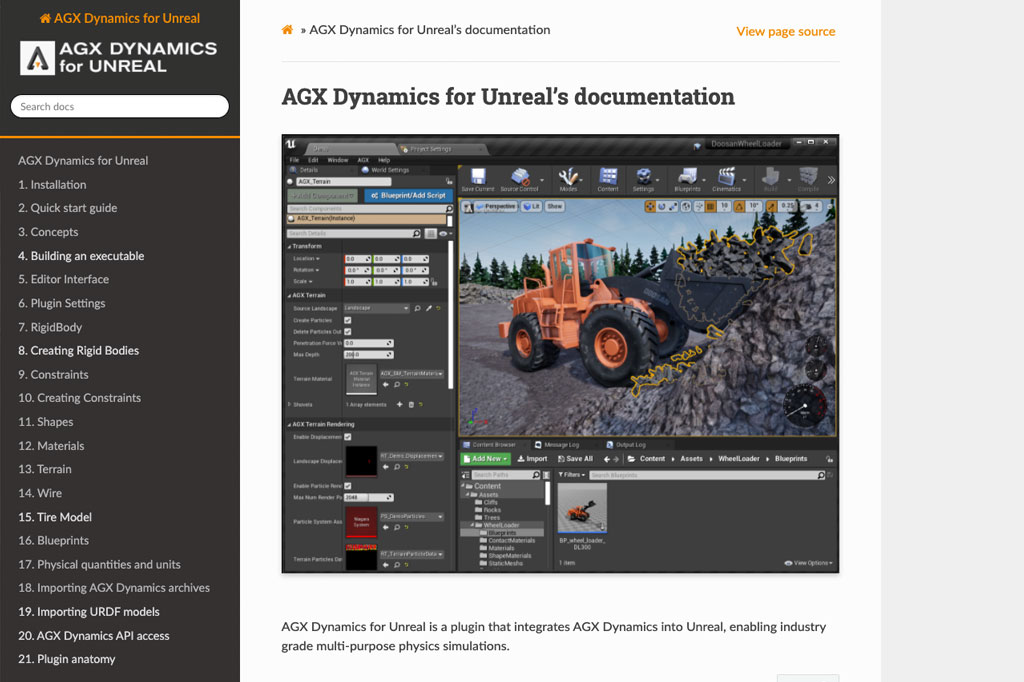The image size is (1024, 682).
Task: Select the translate gizmo in the viewport toolbar
Action: click(x=650, y=206)
